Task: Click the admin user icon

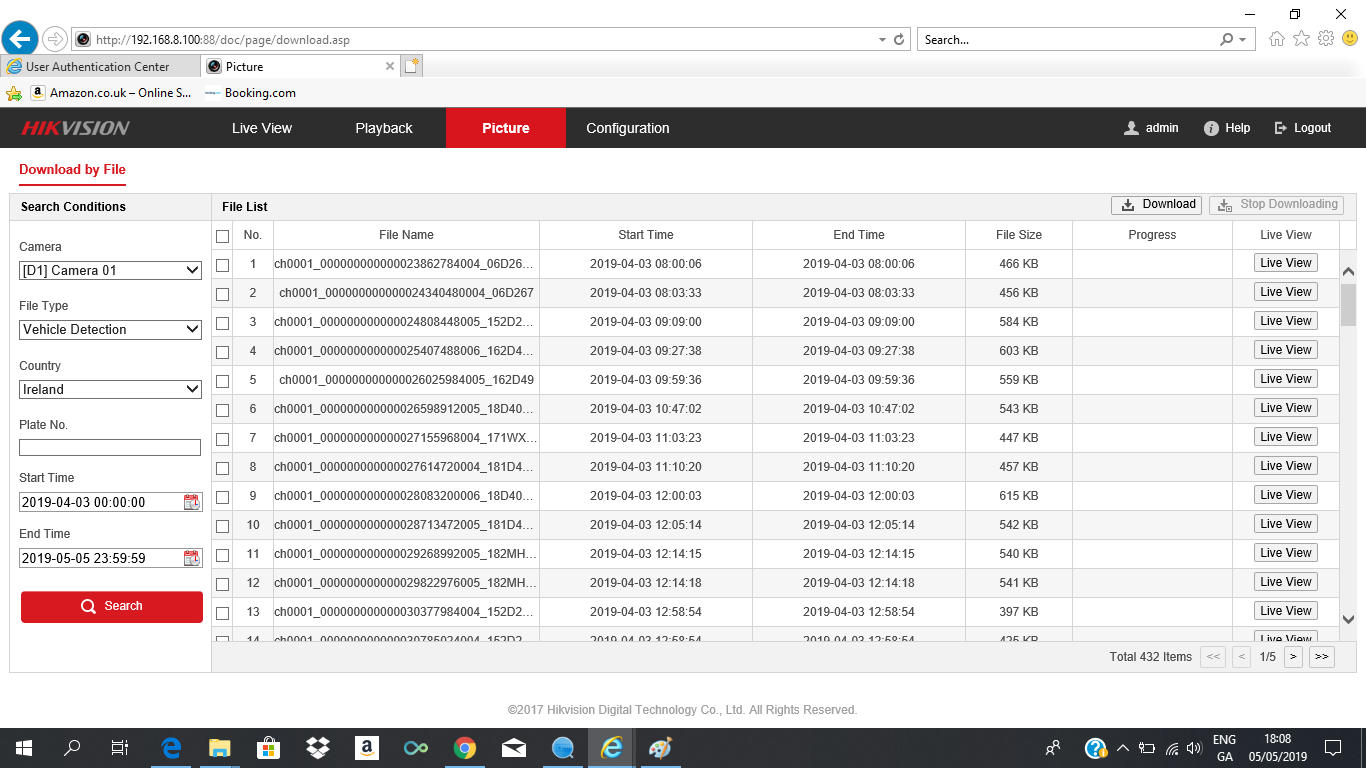Action: point(1131,128)
